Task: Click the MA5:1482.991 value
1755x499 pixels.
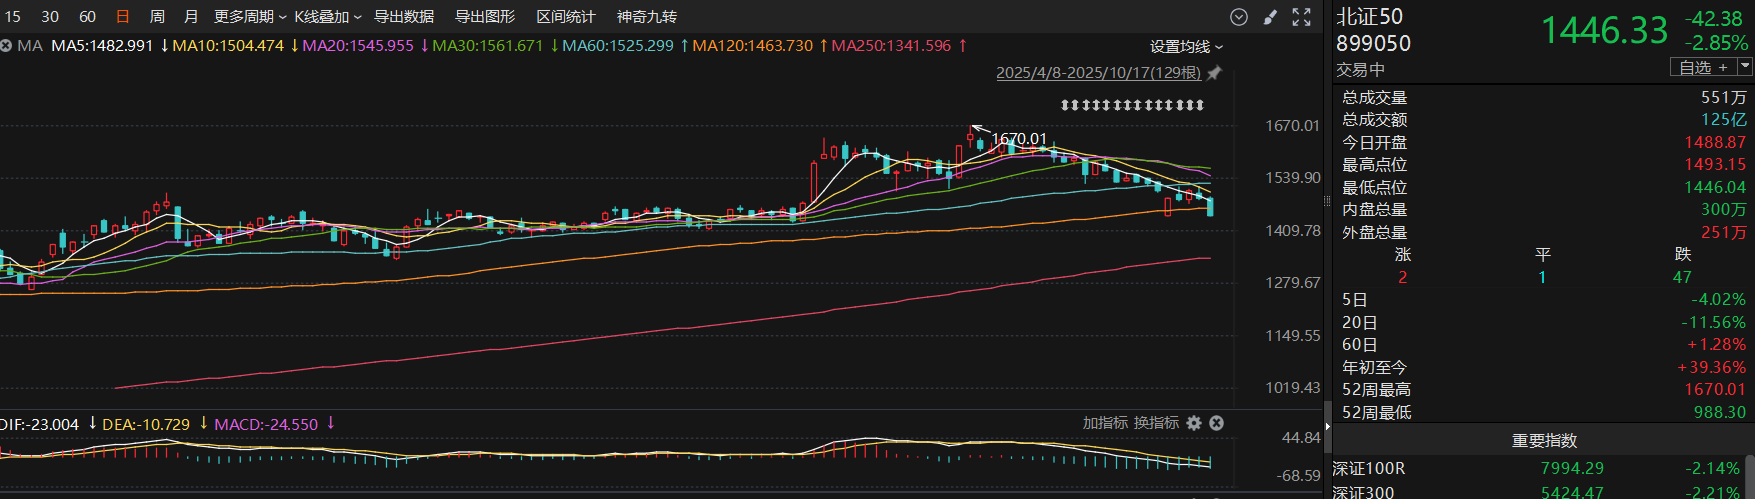Action: click(x=102, y=46)
